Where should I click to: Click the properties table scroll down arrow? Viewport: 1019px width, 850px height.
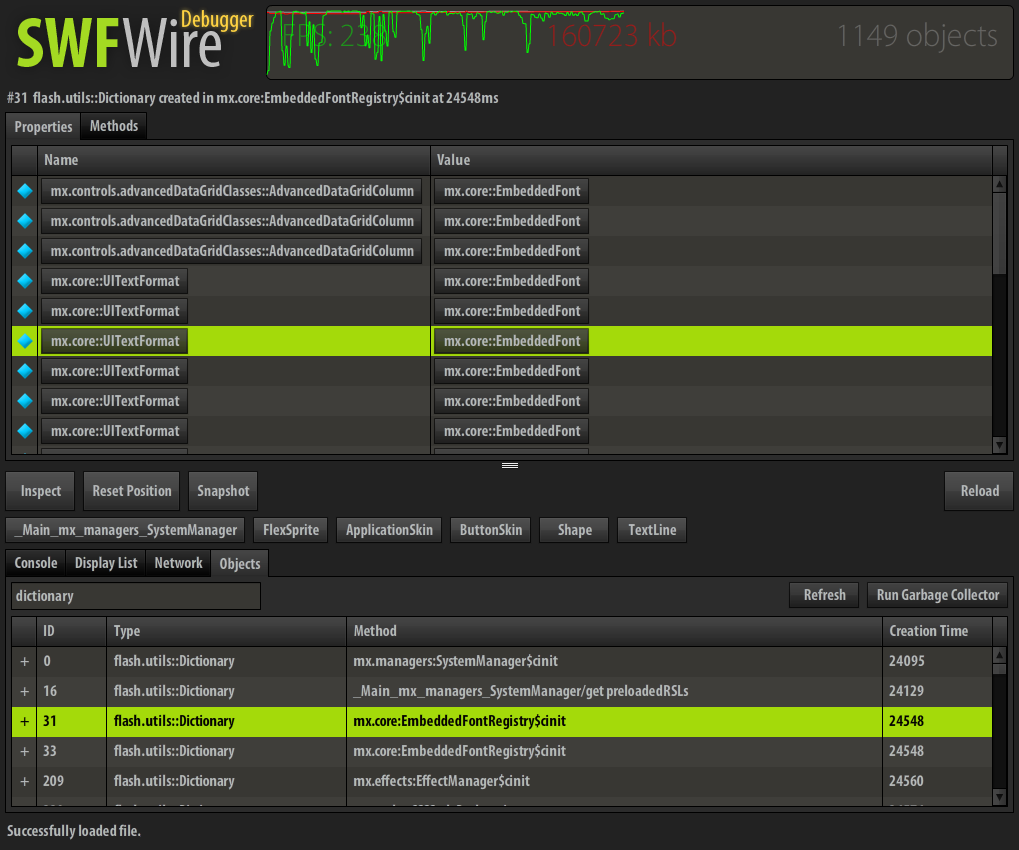tap(1000, 445)
